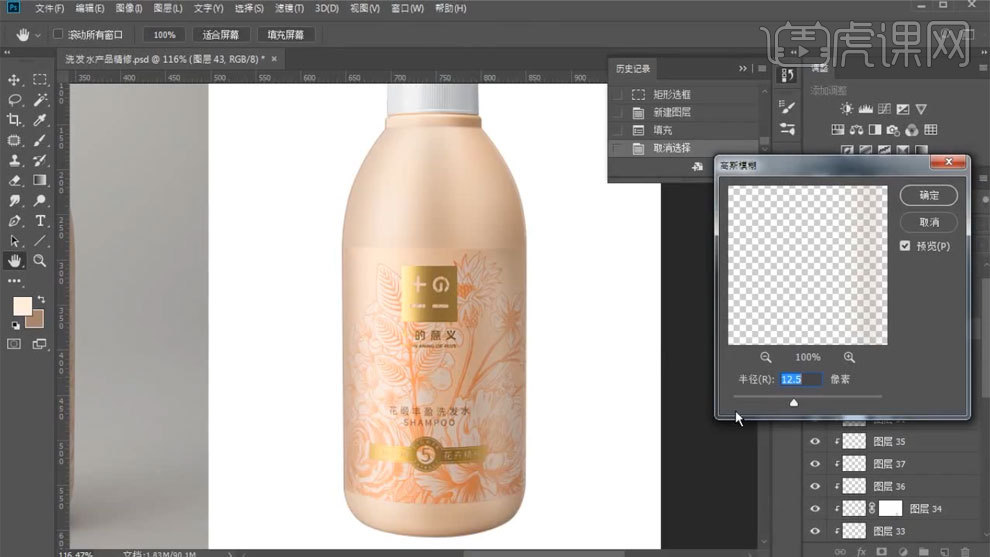
Task: Select the Eyedropper tool
Action: tap(40, 120)
